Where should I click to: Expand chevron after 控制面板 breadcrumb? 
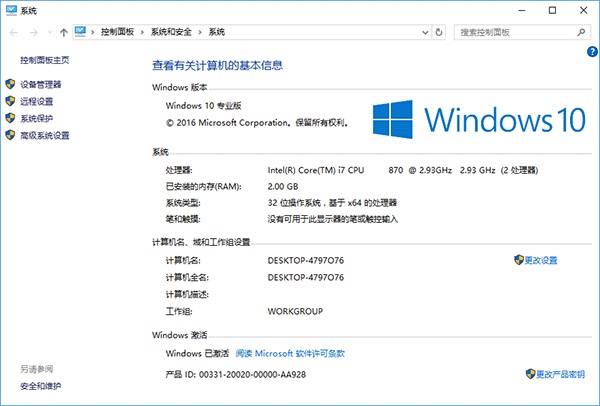(142, 32)
